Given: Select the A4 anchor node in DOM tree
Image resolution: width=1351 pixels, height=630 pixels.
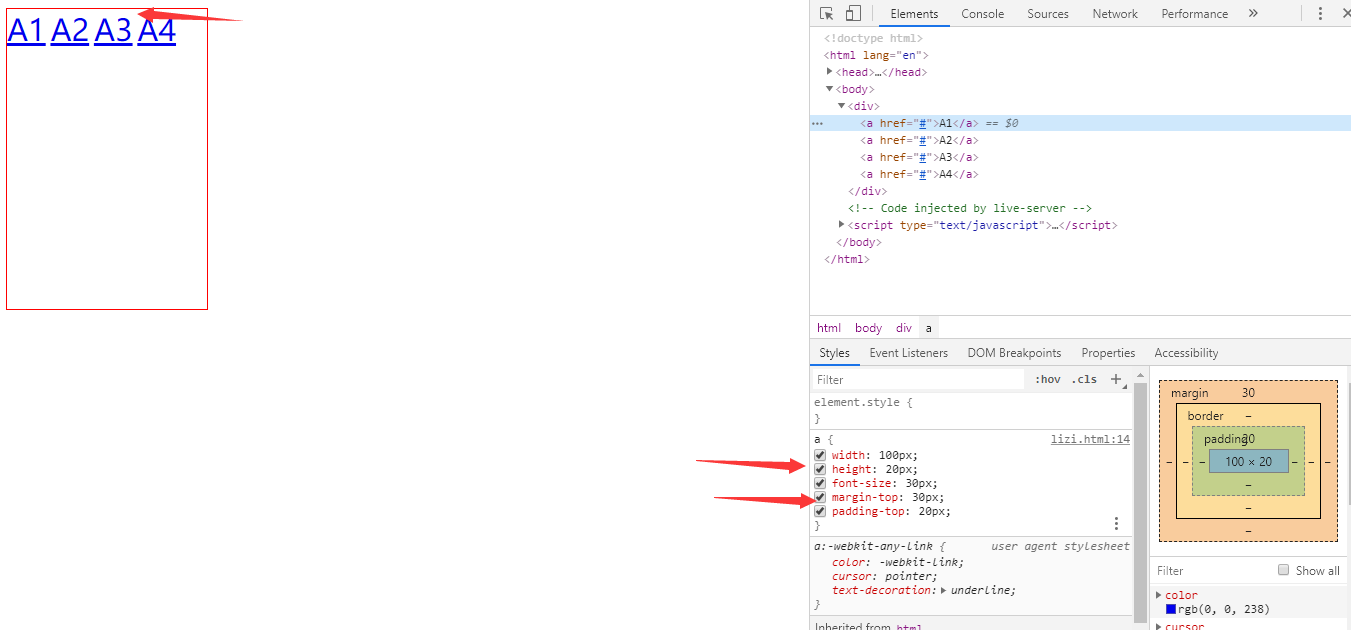Looking at the screenshot, I should click(x=919, y=174).
